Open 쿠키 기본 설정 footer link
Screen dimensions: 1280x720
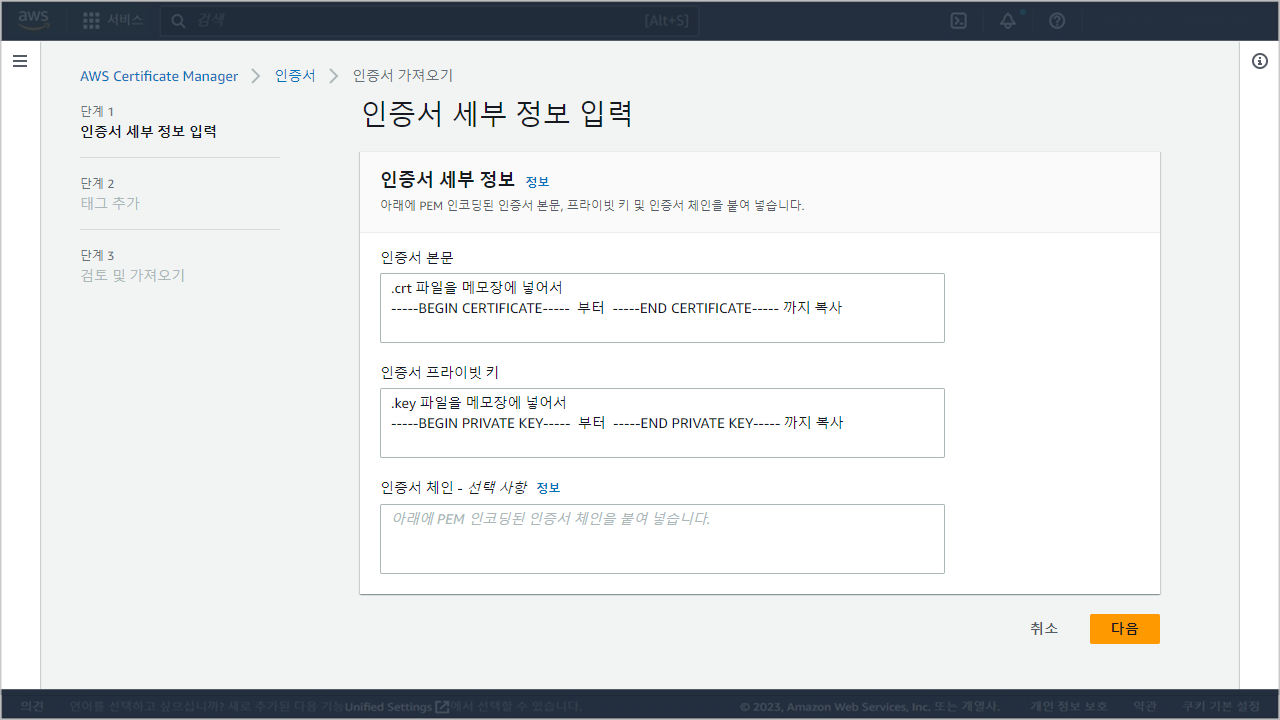[x=1220, y=706]
